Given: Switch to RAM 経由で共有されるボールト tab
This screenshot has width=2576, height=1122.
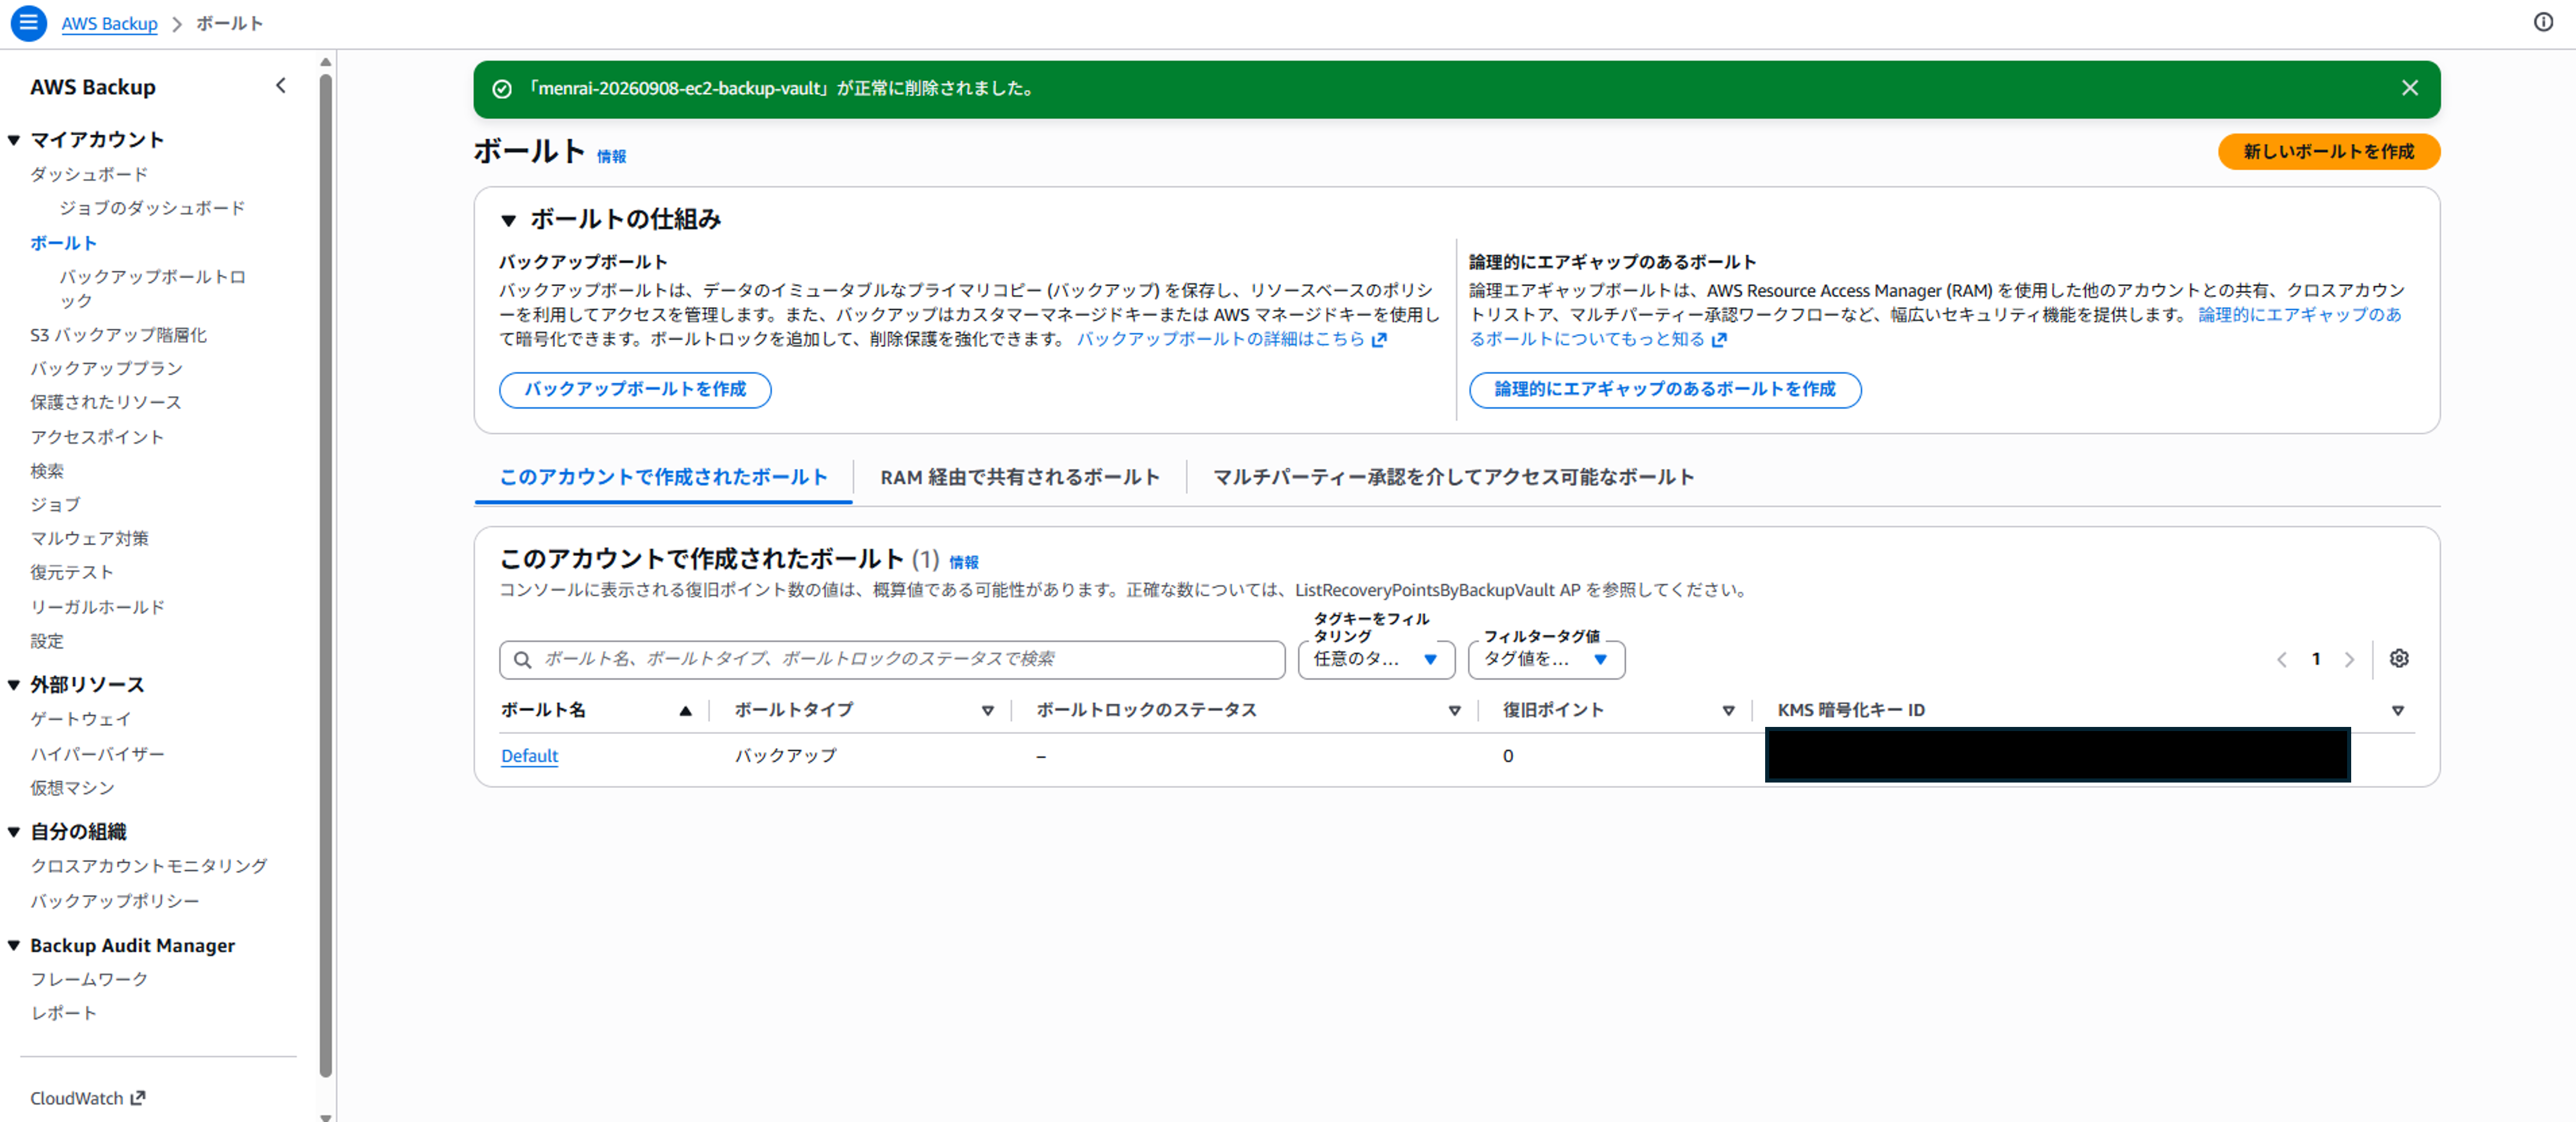Looking at the screenshot, I should [x=1020, y=477].
